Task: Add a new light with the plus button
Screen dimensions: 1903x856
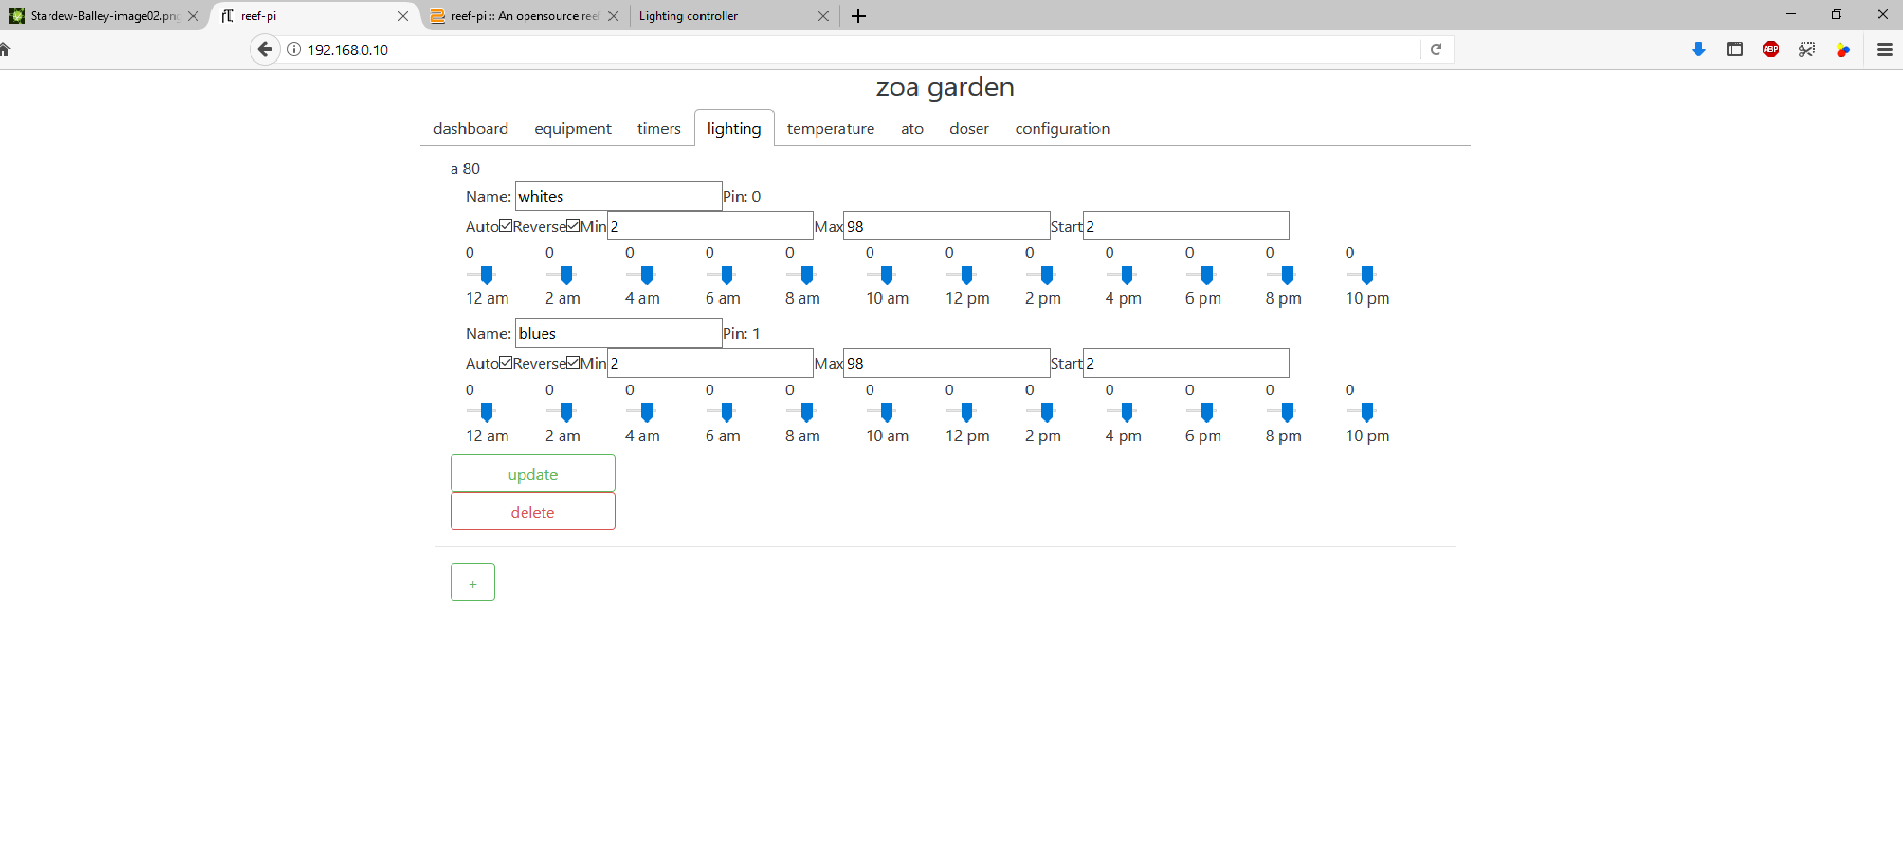Action: tap(473, 582)
